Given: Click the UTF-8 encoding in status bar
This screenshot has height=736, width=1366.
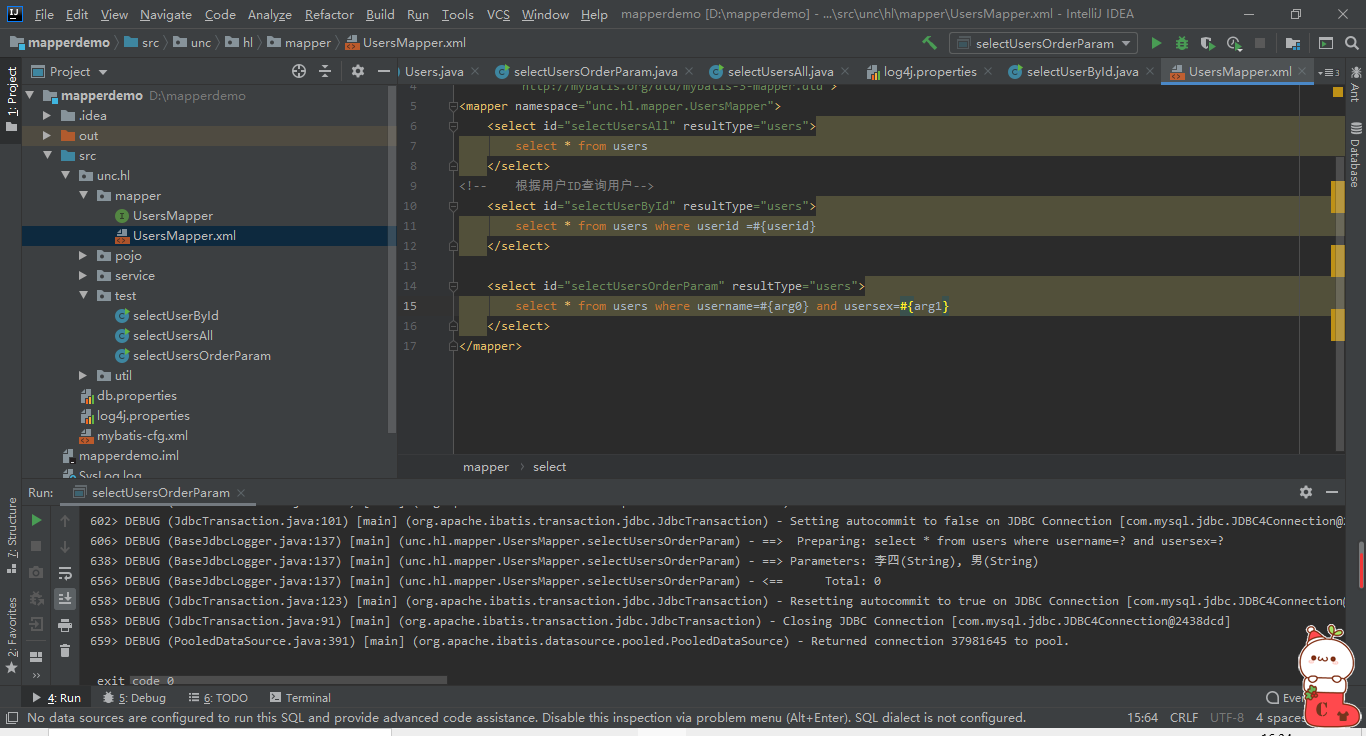Looking at the screenshot, I should (1227, 718).
